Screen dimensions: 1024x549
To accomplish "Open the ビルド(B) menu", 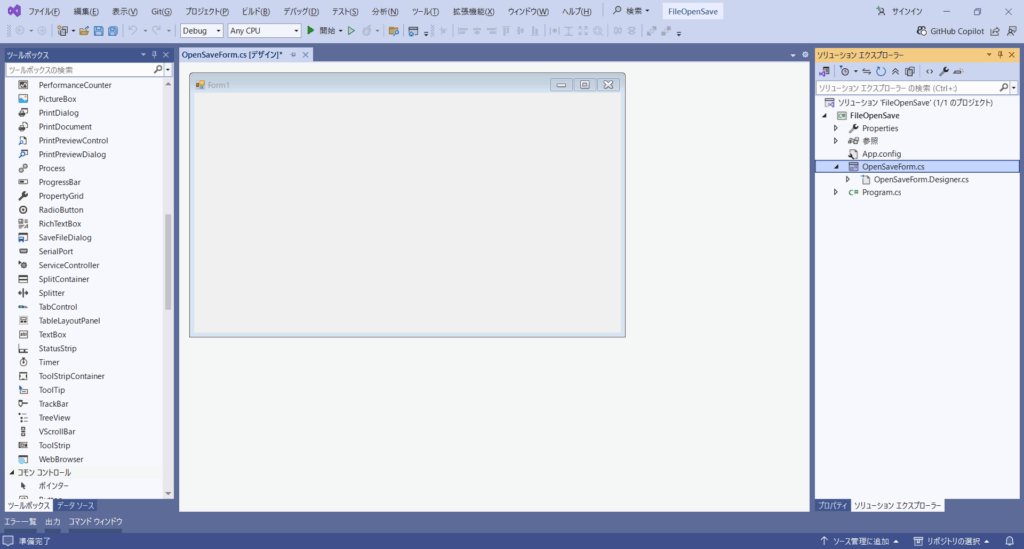I will [256, 11].
